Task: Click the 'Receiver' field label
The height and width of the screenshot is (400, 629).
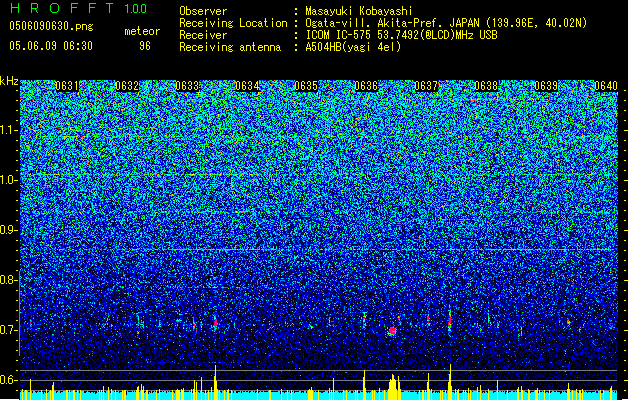Action: [x=203, y=35]
